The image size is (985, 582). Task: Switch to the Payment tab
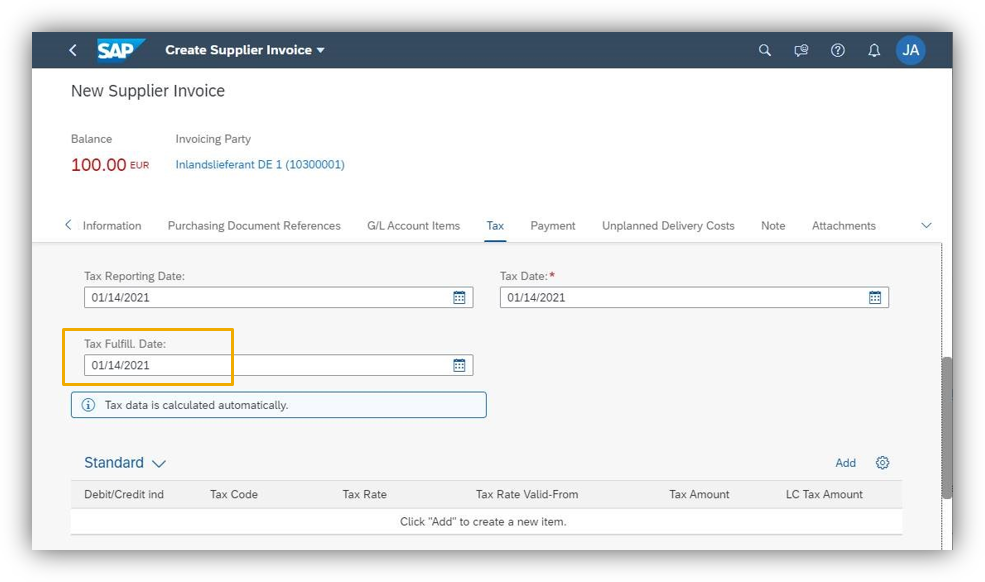pyautogui.click(x=553, y=226)
